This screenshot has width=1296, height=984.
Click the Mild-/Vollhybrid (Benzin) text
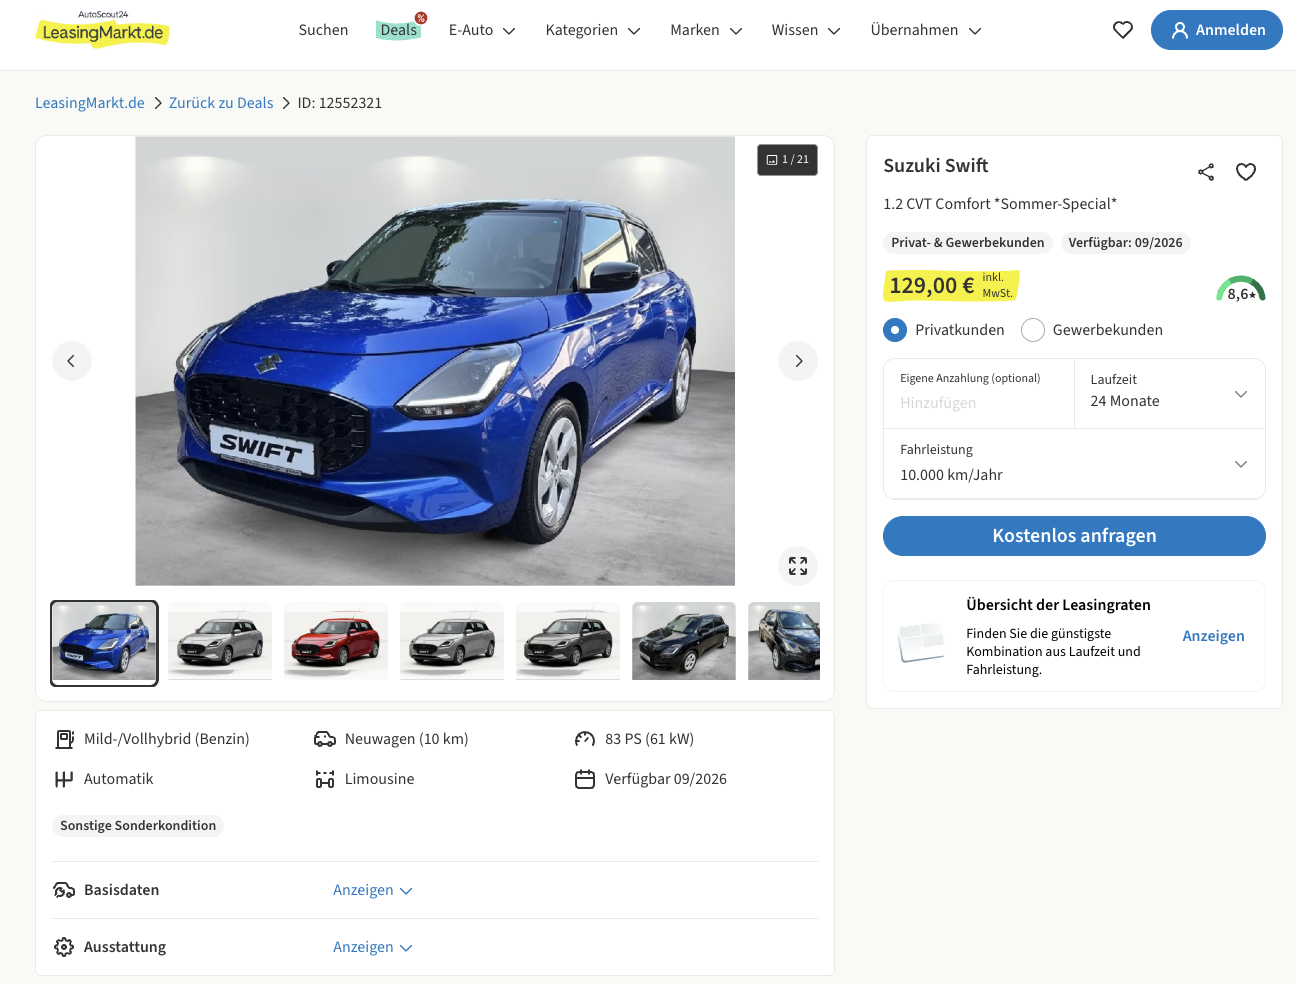(x=167, y=739)
